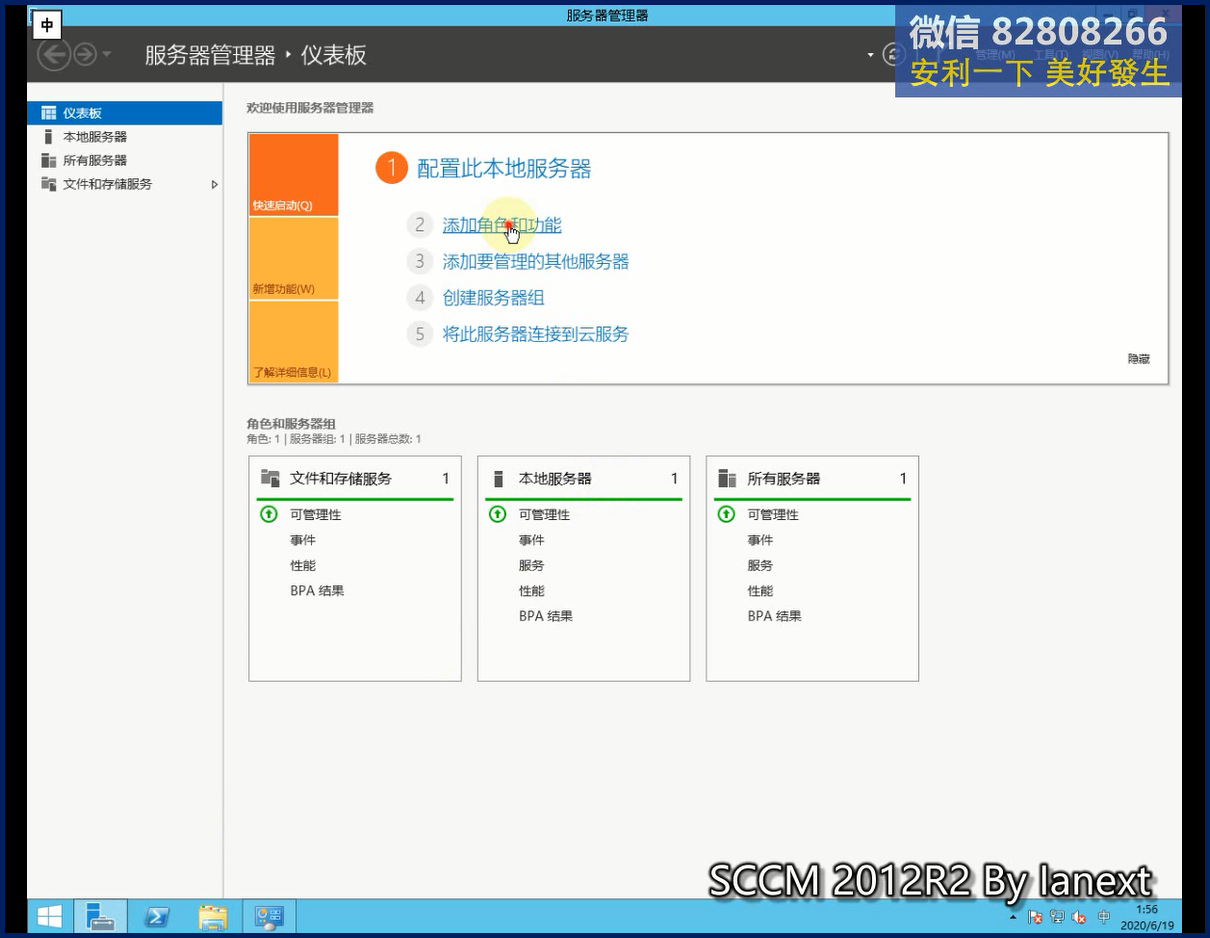1210x938 pixels.
Task: Open File Explorer from the taskbar
Action: click(x=213, y=916)
